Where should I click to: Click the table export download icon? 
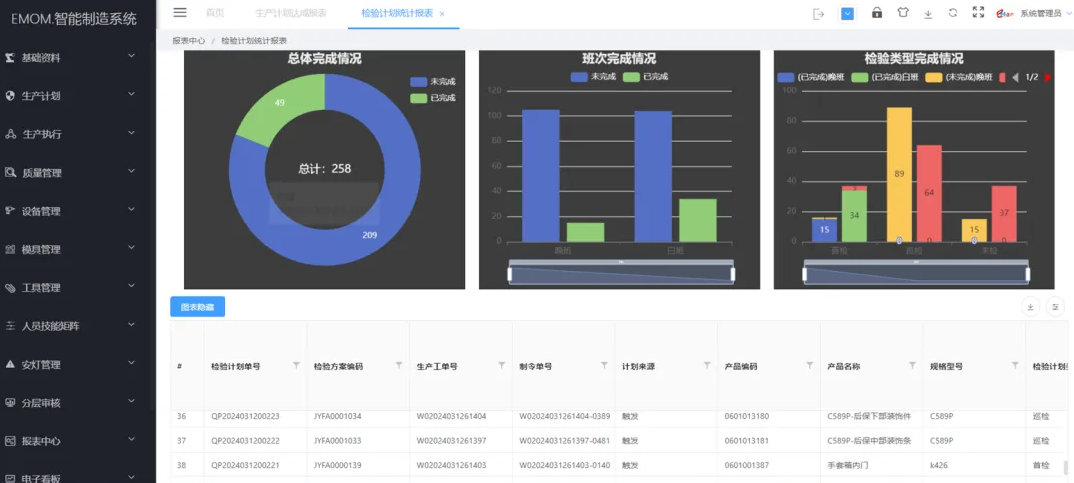1030,307
